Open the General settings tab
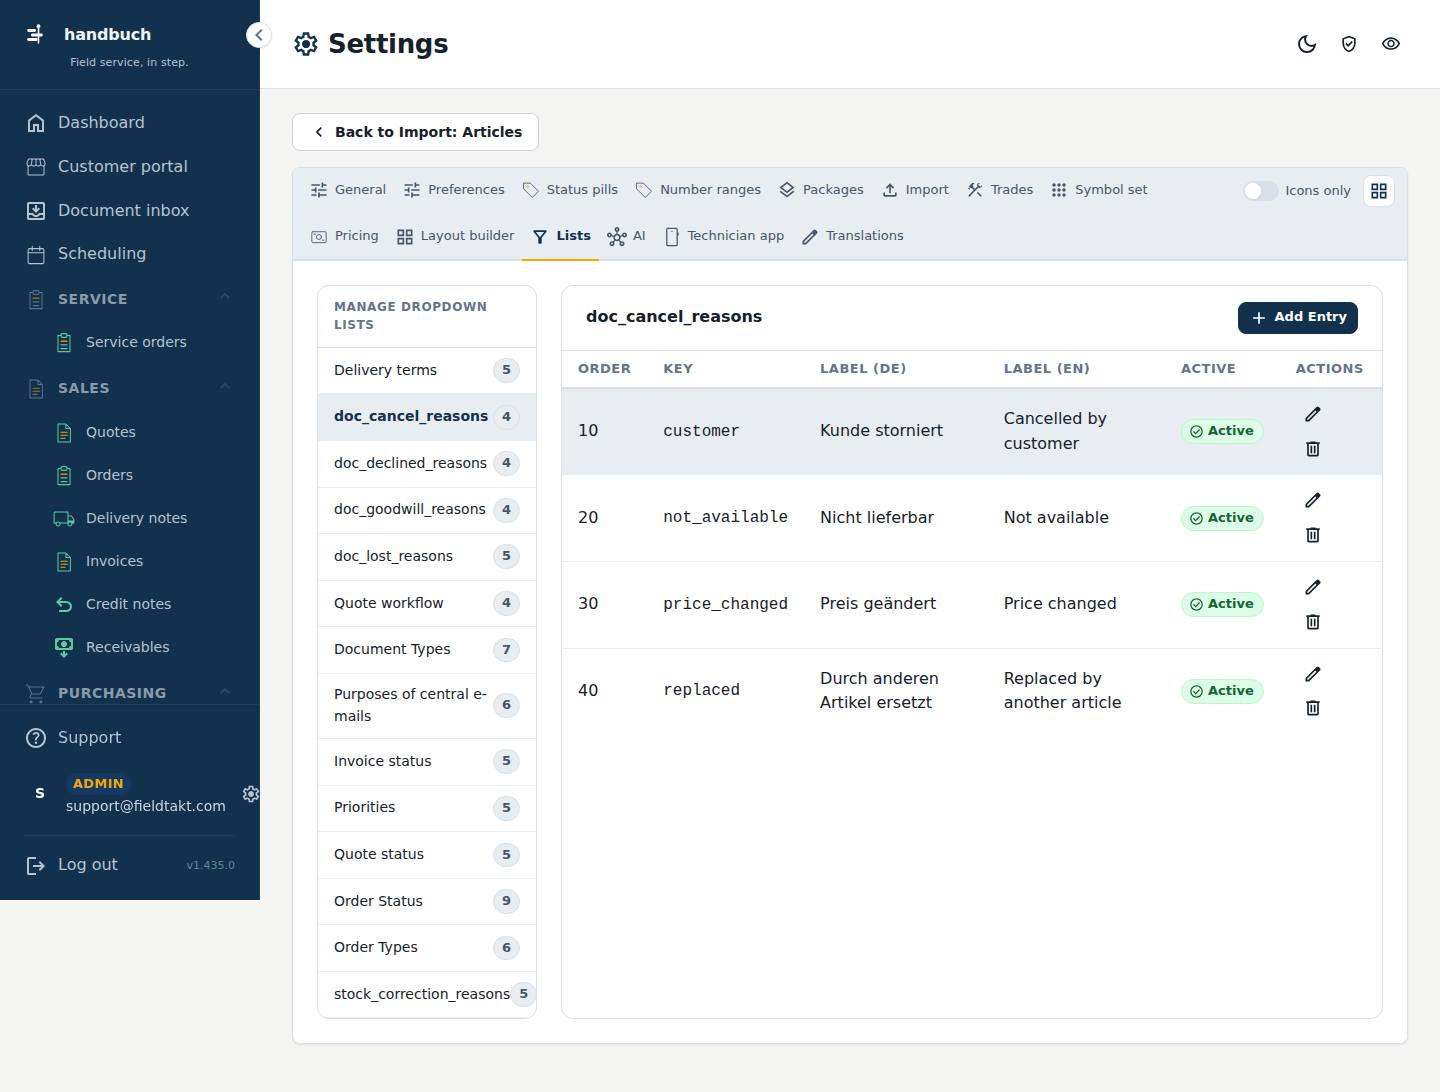1440x1092 pixels. coord(348,190)
